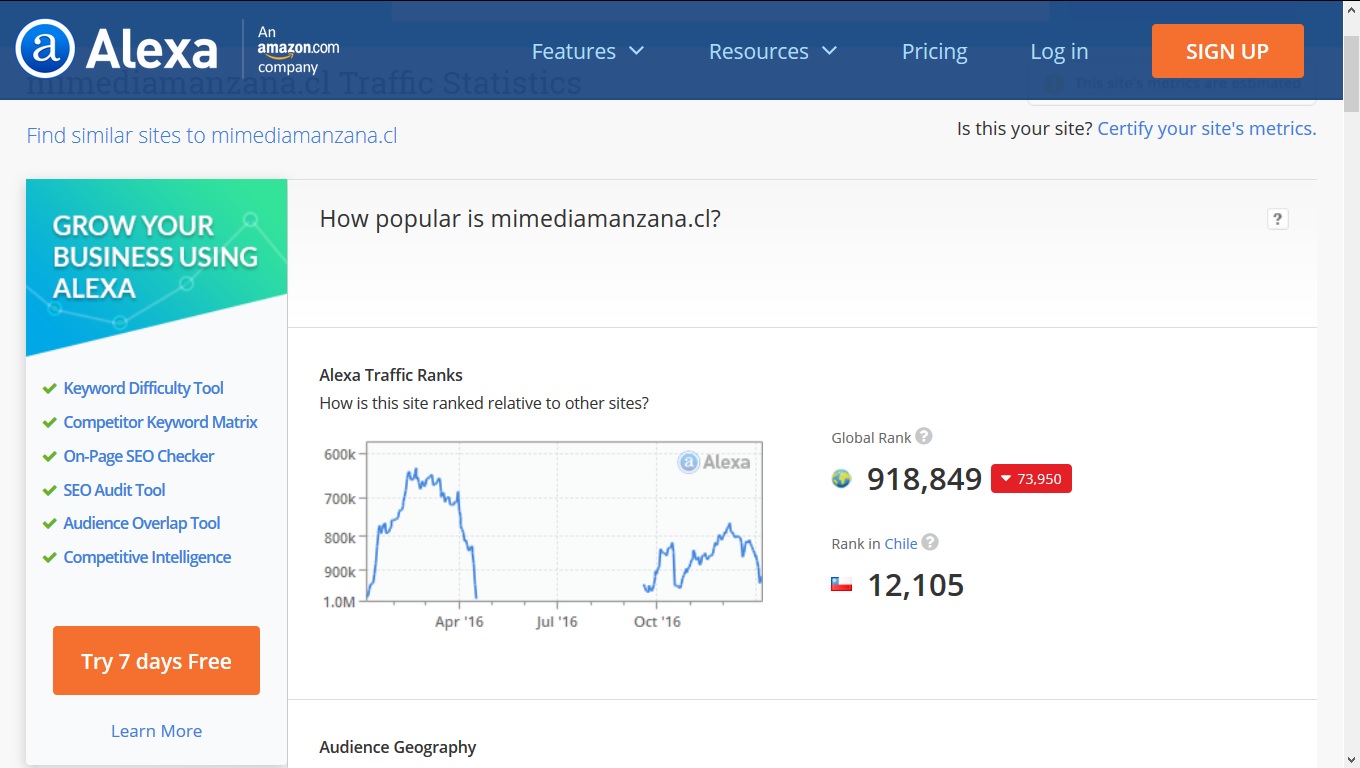Image resolution: width=1360 pixels, height=768 pixels.
Task: Click the Global Rank help icon
Action: (924, 436)
